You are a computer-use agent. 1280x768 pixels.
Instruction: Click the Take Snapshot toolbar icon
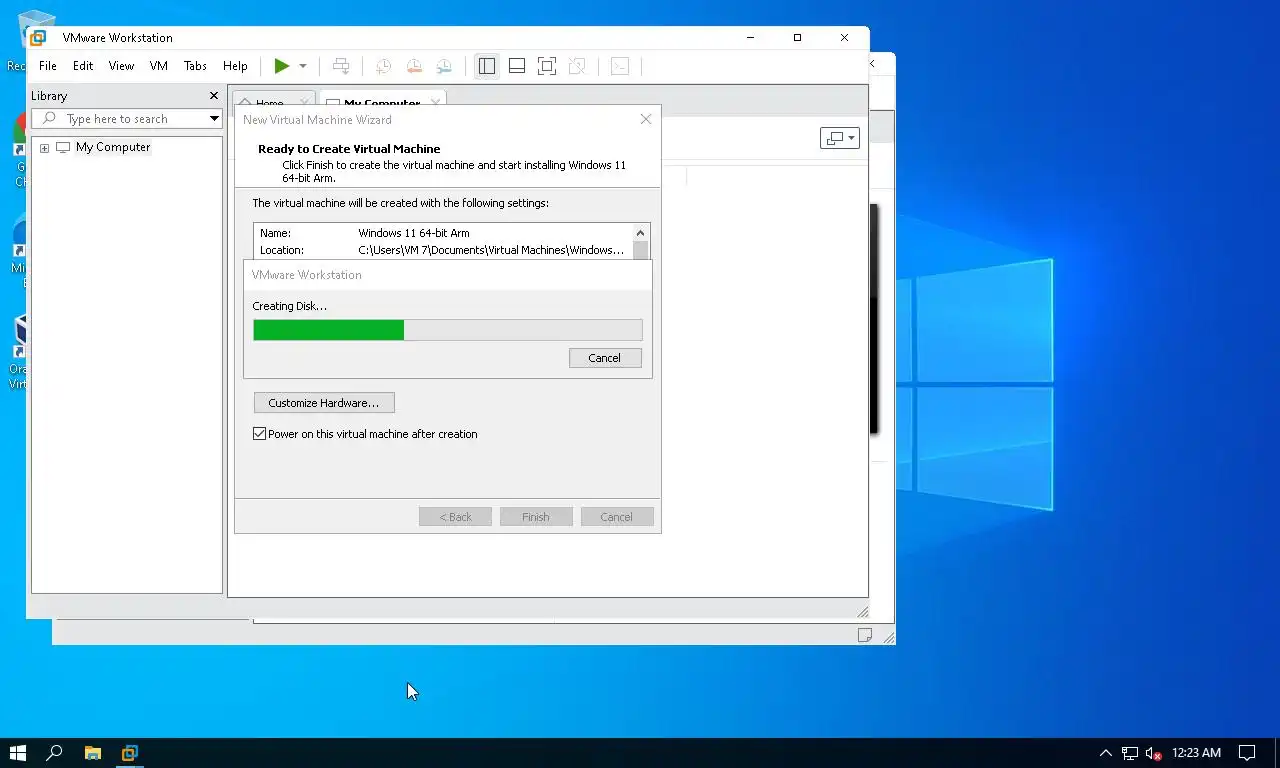click(383, 66)
